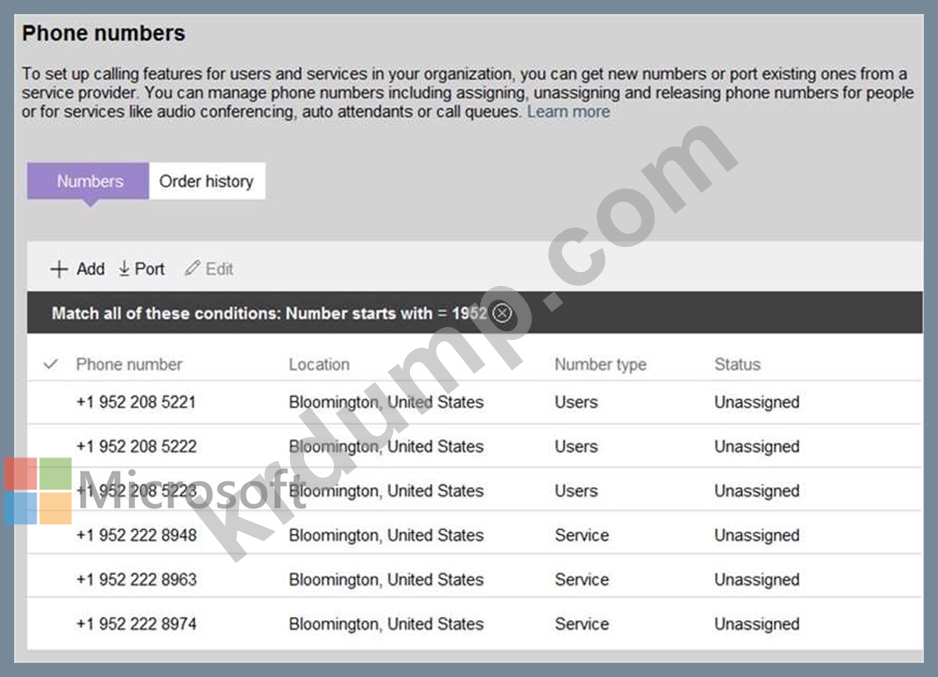Select the Numbers tab
The height and width of the screenshot is (677, 938).
[x=89, y=181]
